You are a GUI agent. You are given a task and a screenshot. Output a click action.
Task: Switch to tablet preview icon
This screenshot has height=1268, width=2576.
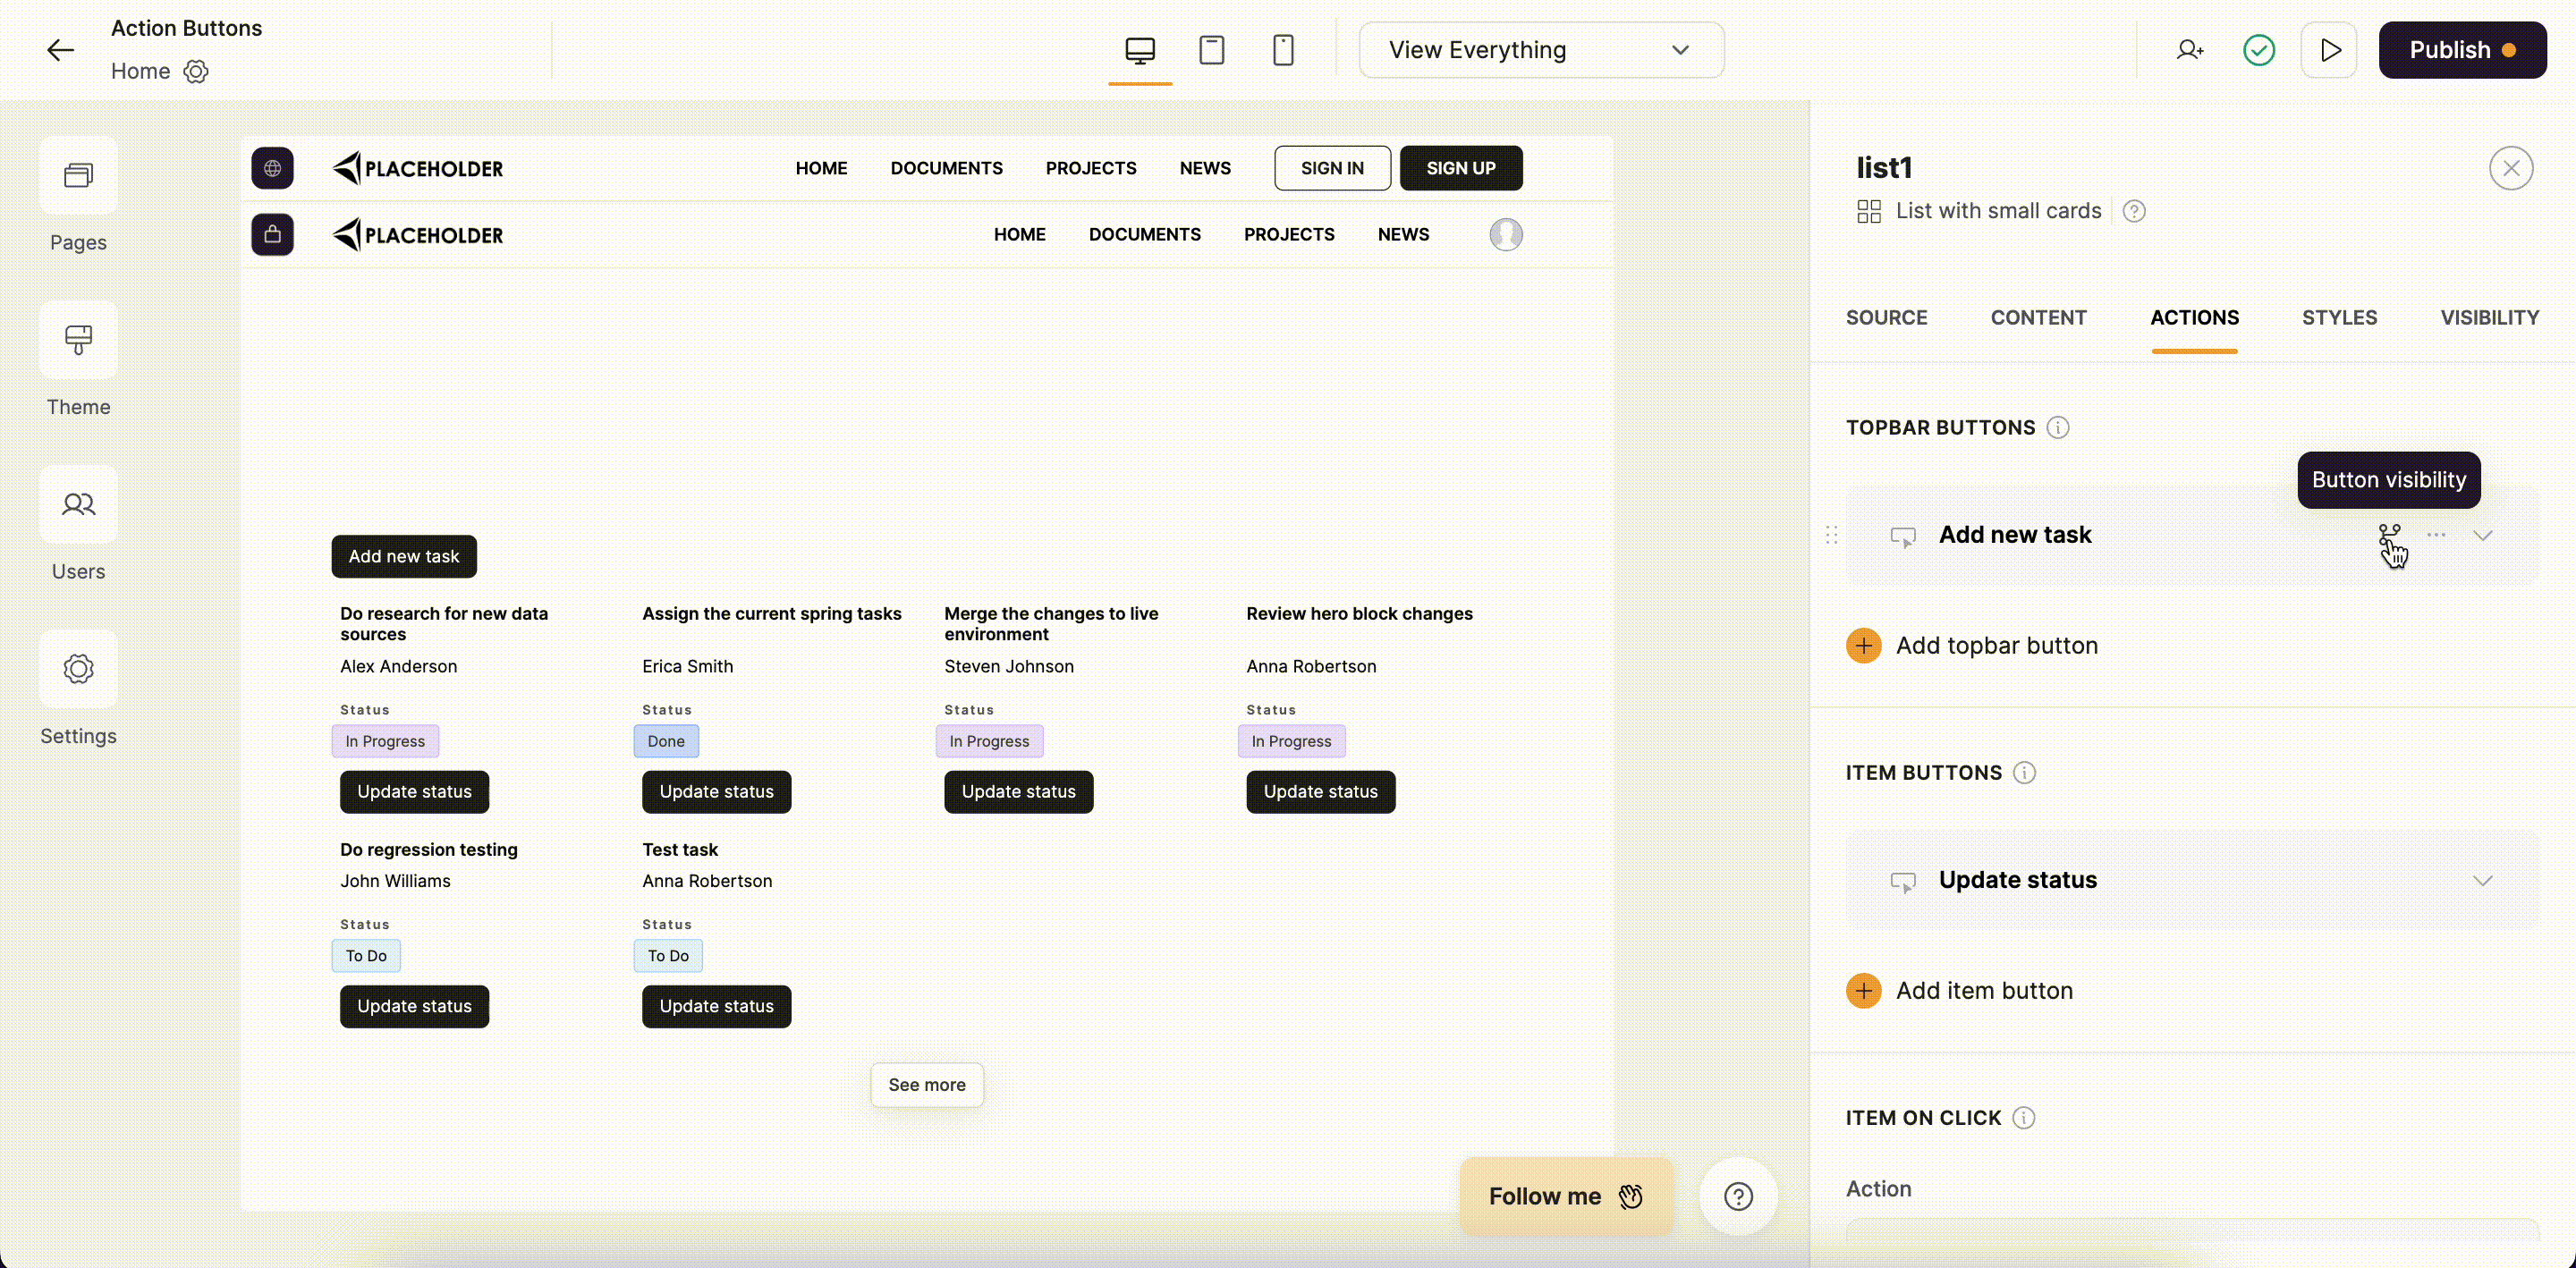pyautogui.click(x=1211, y=50)
